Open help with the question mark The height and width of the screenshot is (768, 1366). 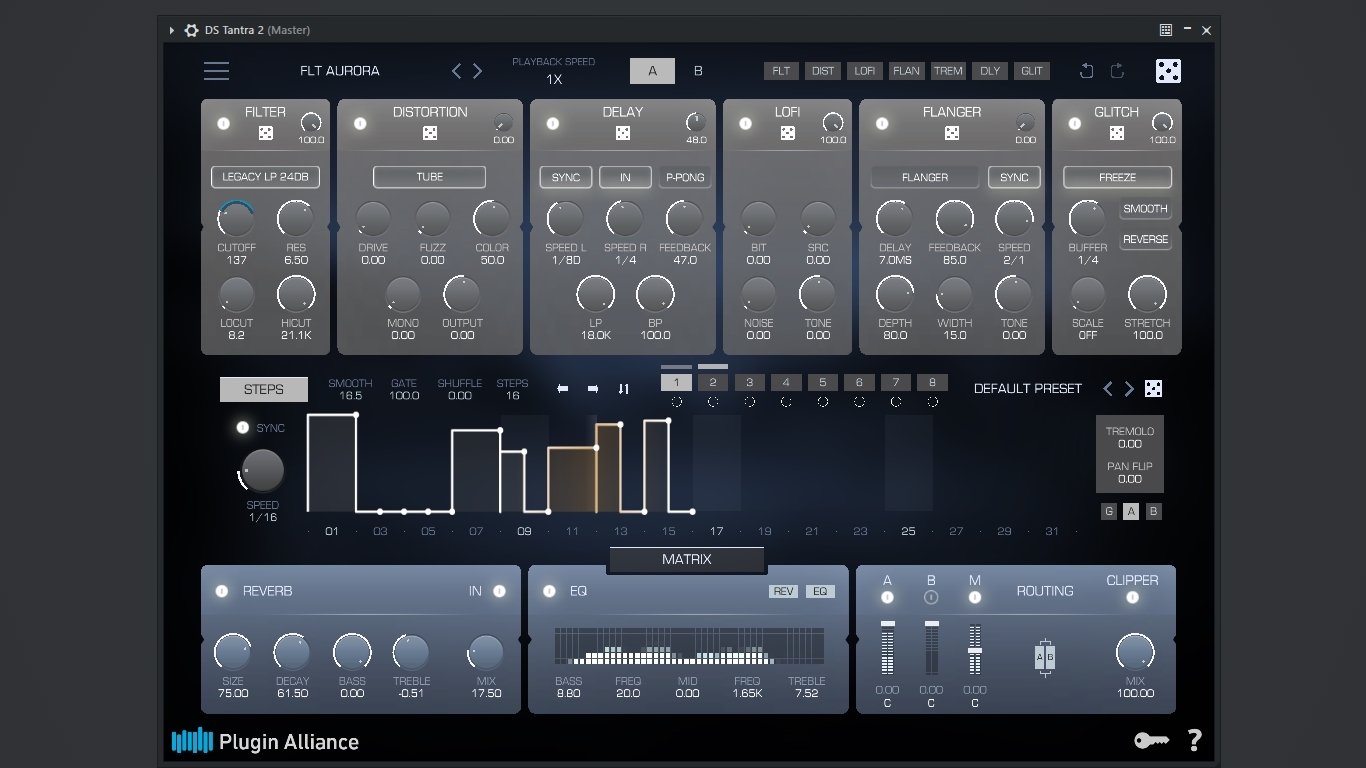tap(1194, 740)
